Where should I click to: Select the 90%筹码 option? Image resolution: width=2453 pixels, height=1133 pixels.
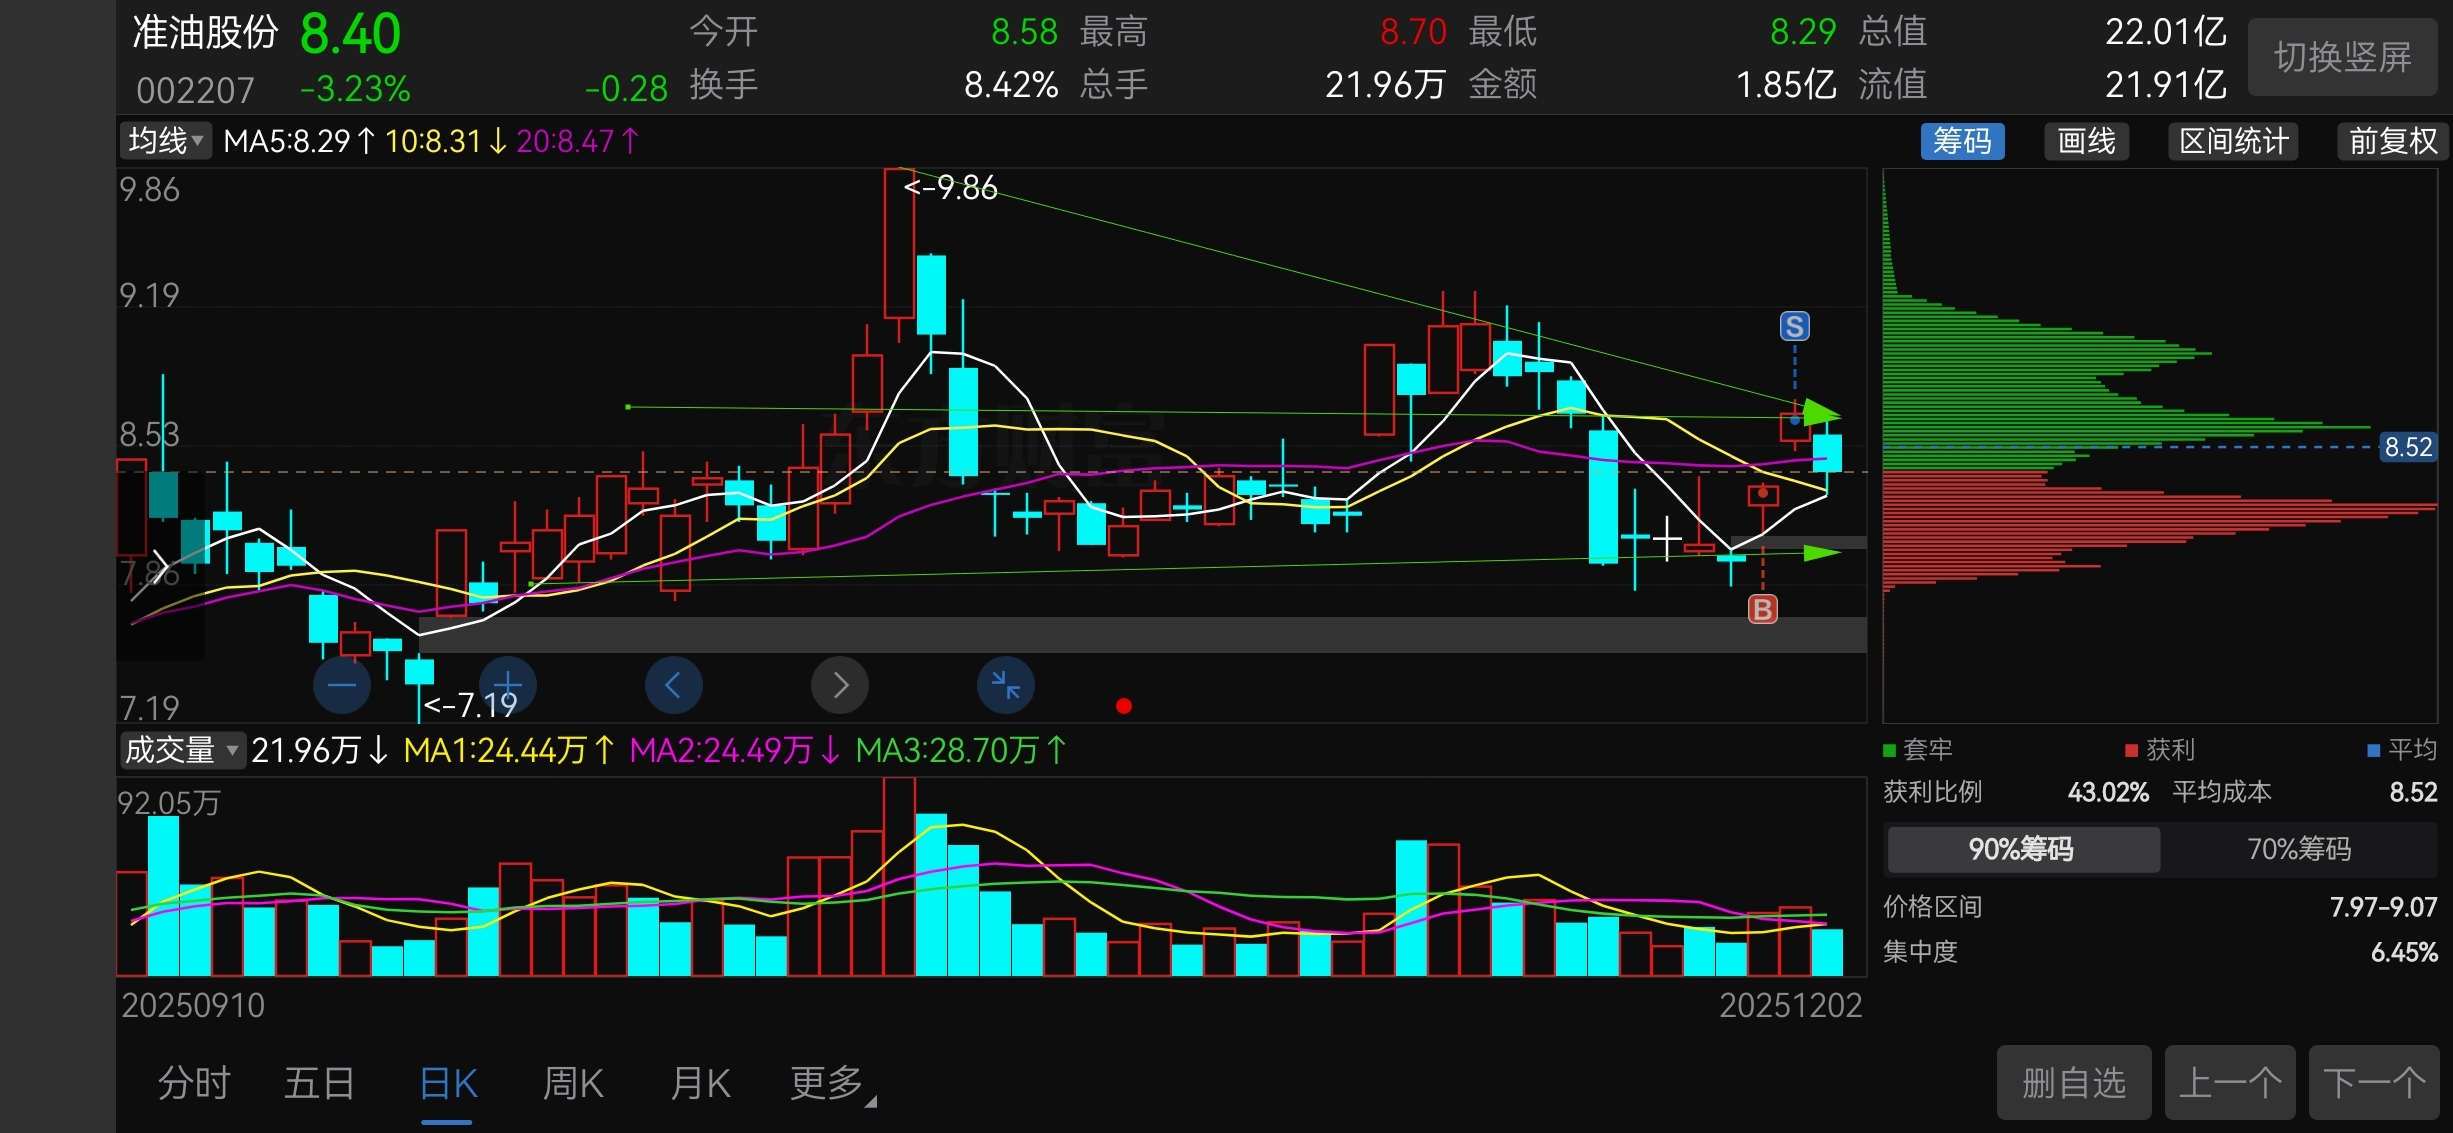click(x=2021, y=849)
